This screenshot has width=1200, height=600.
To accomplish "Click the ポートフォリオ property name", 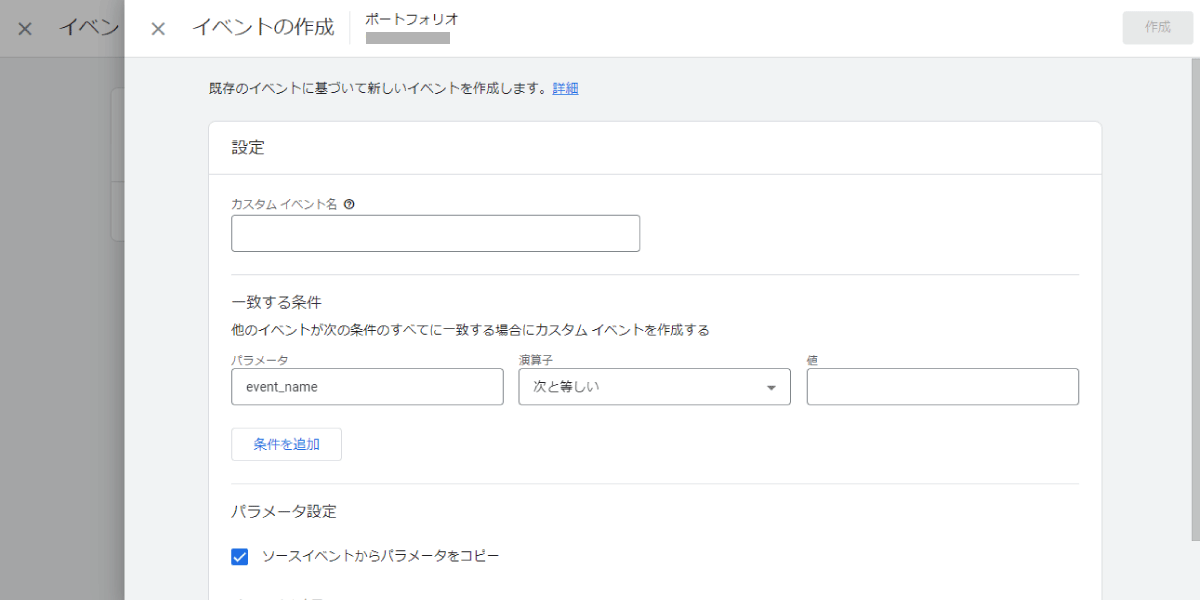I will [412, 19].
